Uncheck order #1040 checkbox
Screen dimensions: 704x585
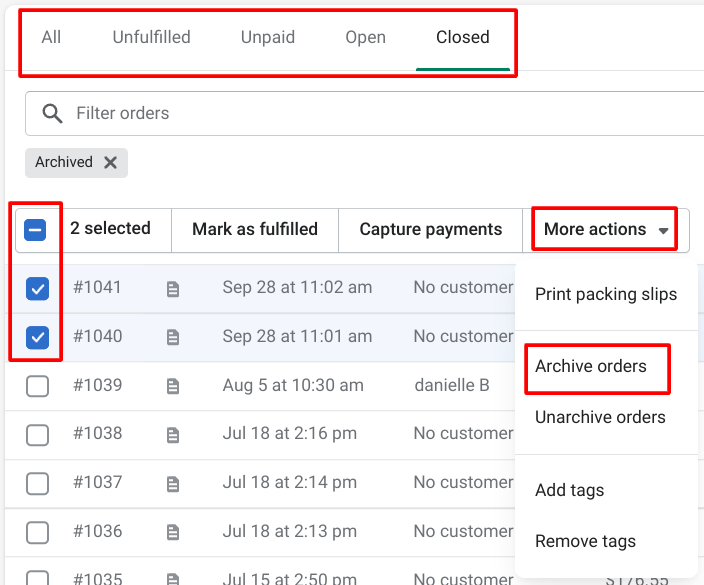tap(37, 337)
